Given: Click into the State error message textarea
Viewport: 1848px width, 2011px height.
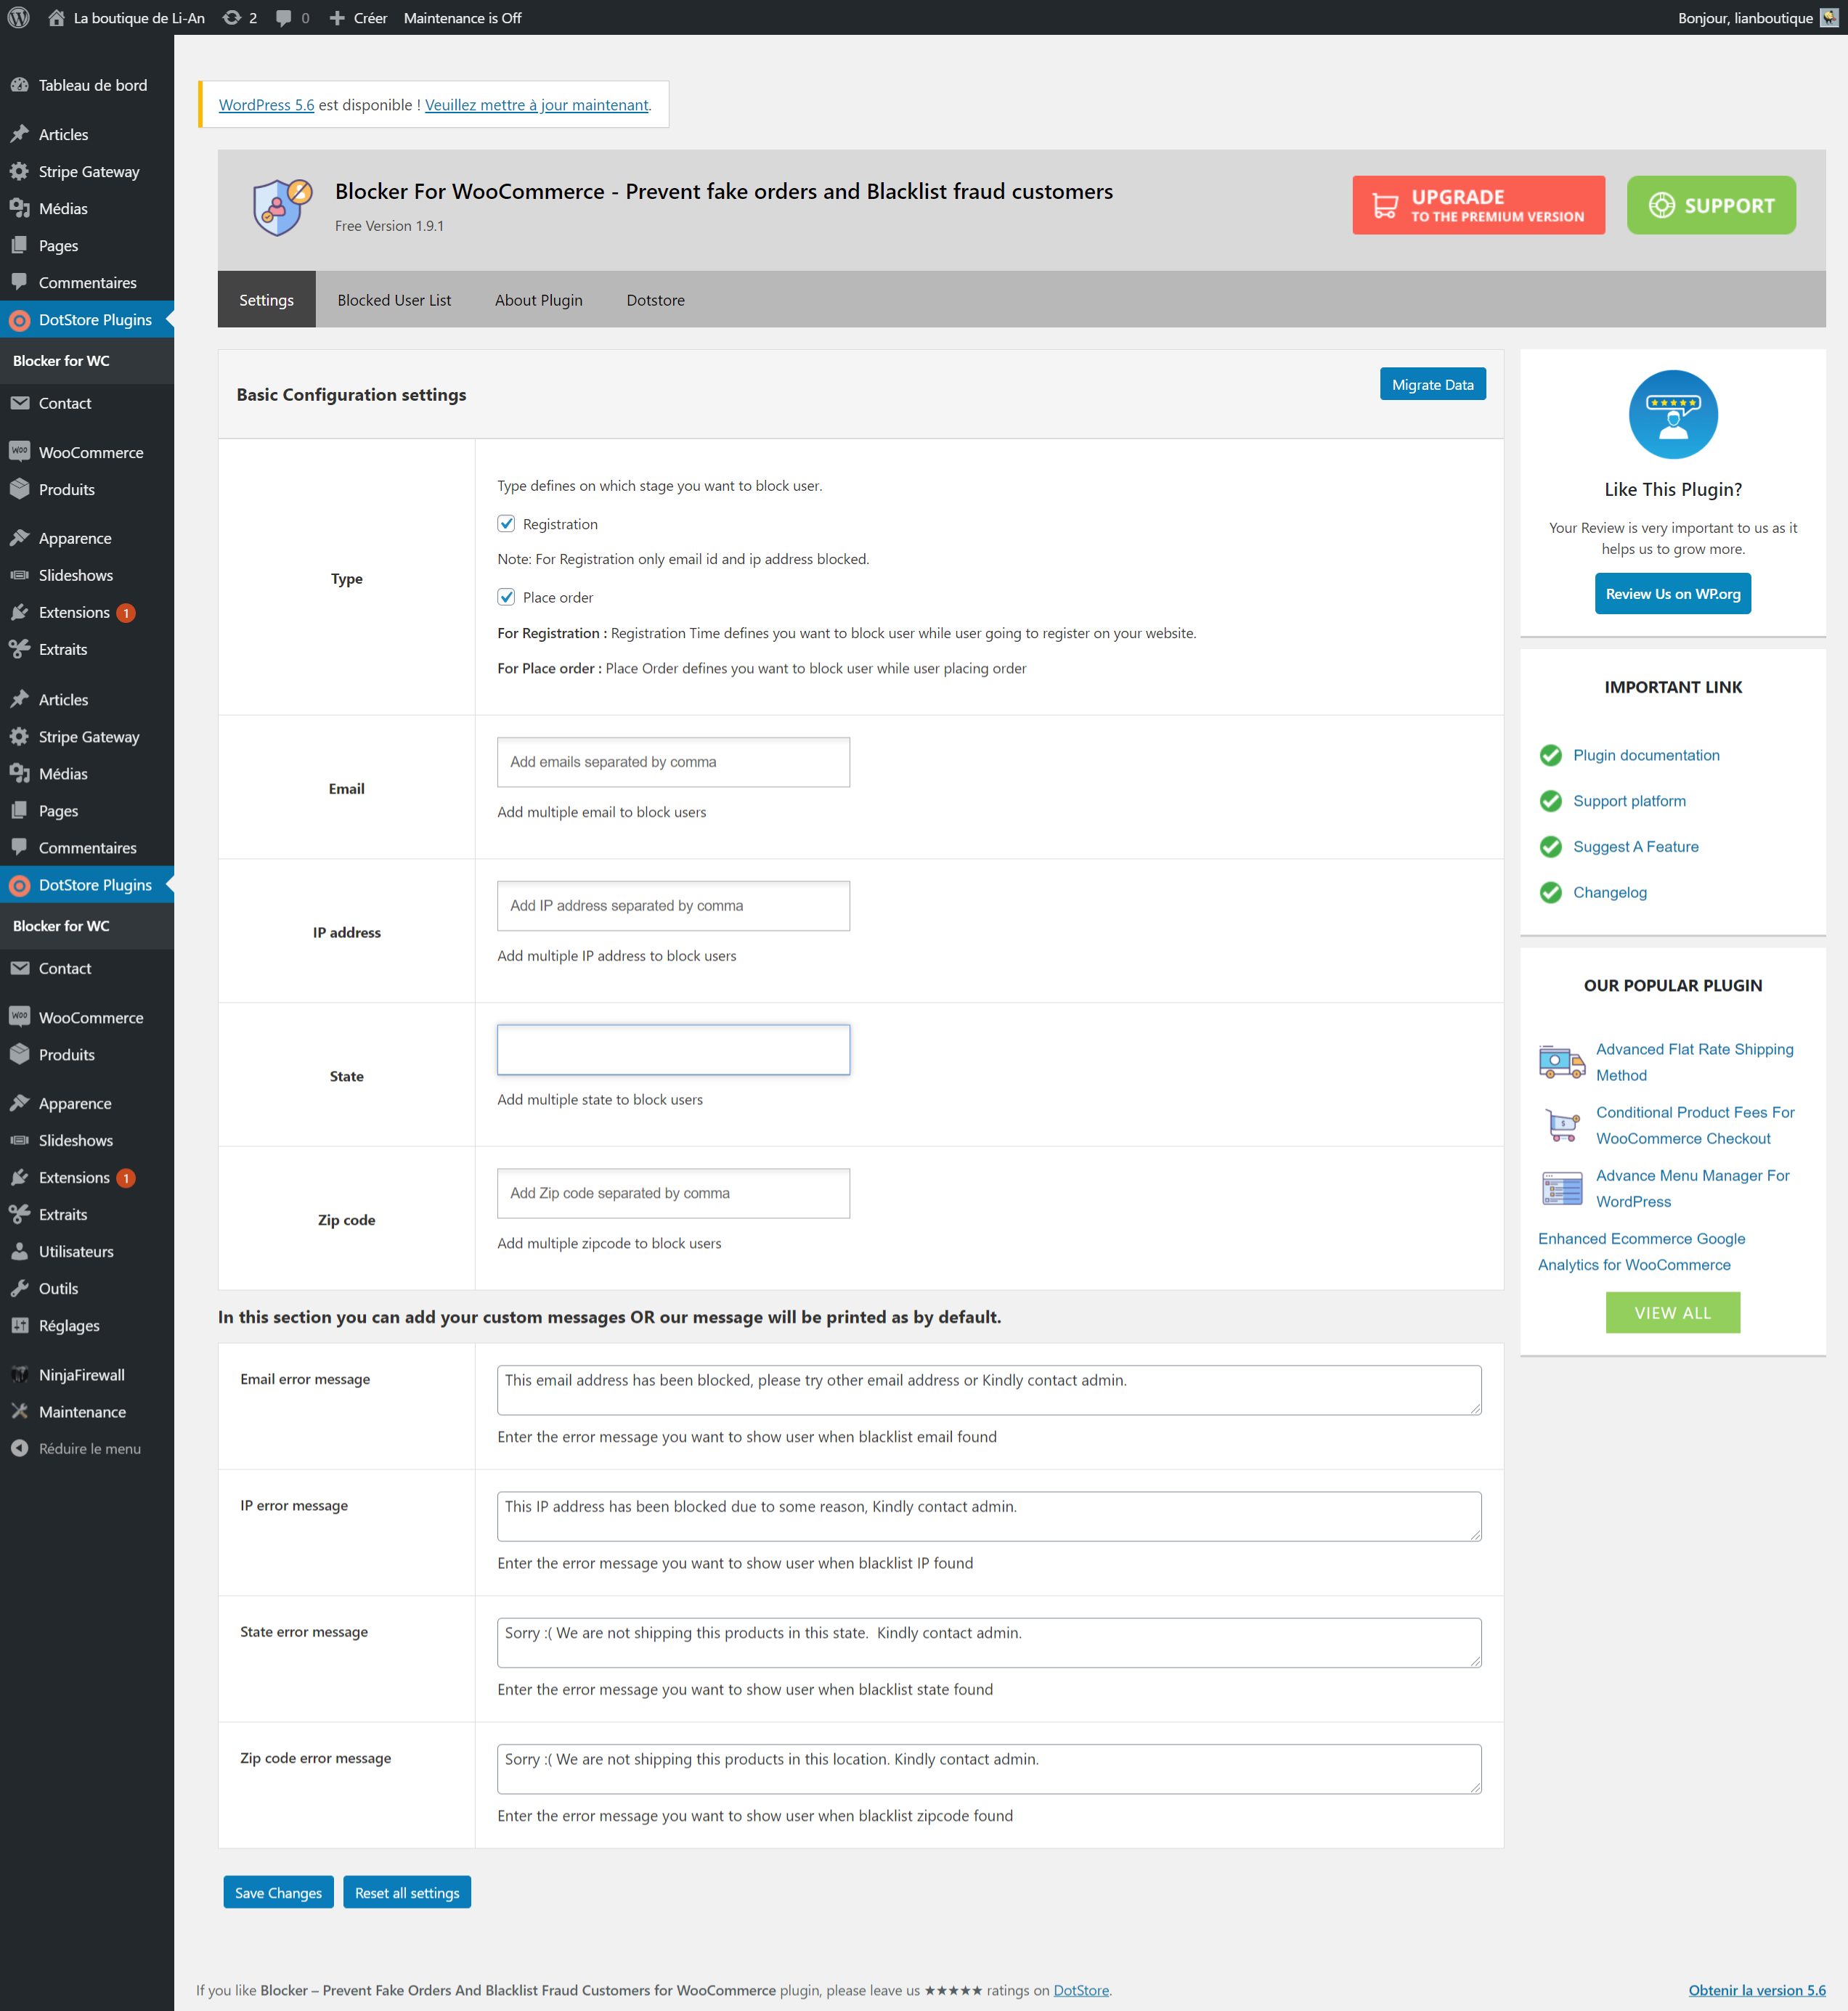Looking at the screenshot, I should (x=989, y=1642).
